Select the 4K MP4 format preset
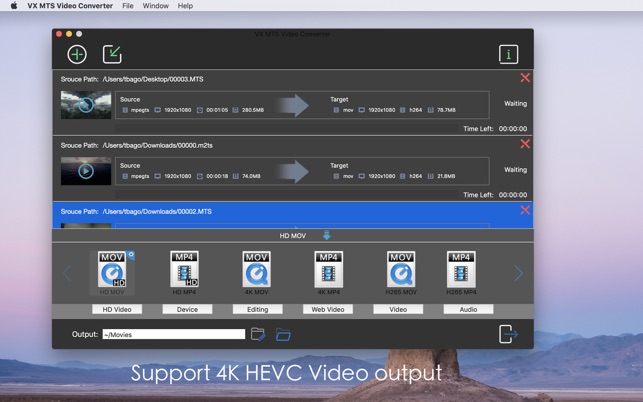This screenshot has height=402, width=643. pos(328,273)
